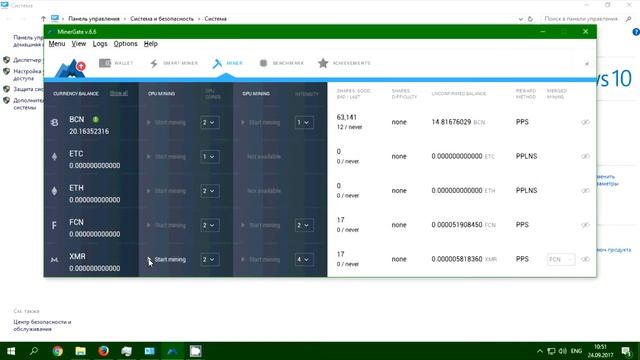
Task: Open BCN CPU cores dropdown
Action: [209, 122]
